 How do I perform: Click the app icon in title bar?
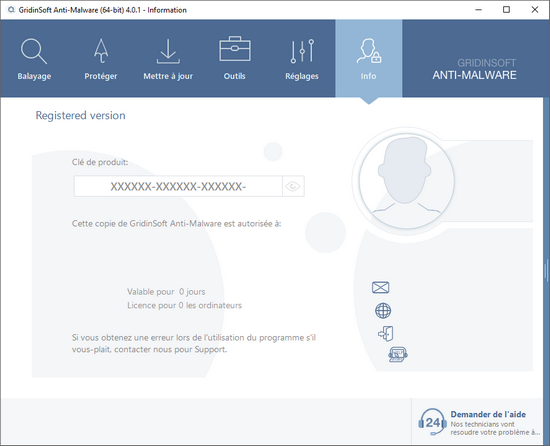click(x=11, y=10)
